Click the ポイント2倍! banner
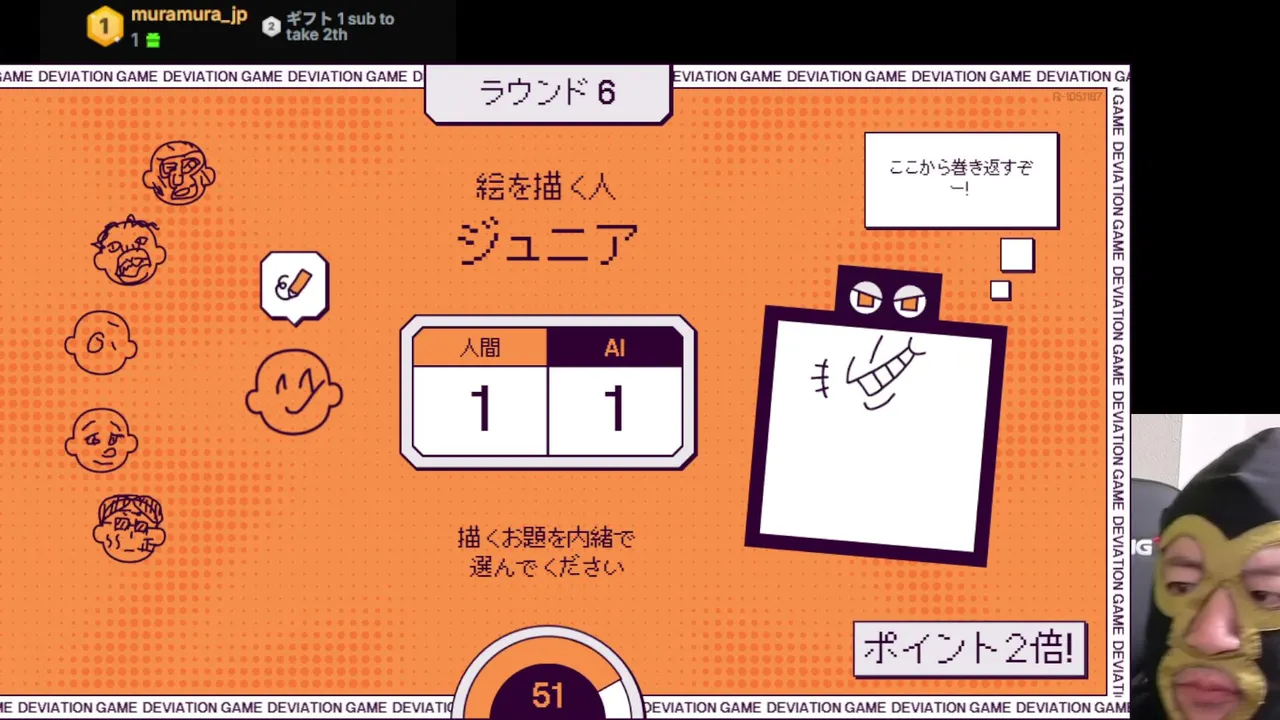 click(969, 649)
